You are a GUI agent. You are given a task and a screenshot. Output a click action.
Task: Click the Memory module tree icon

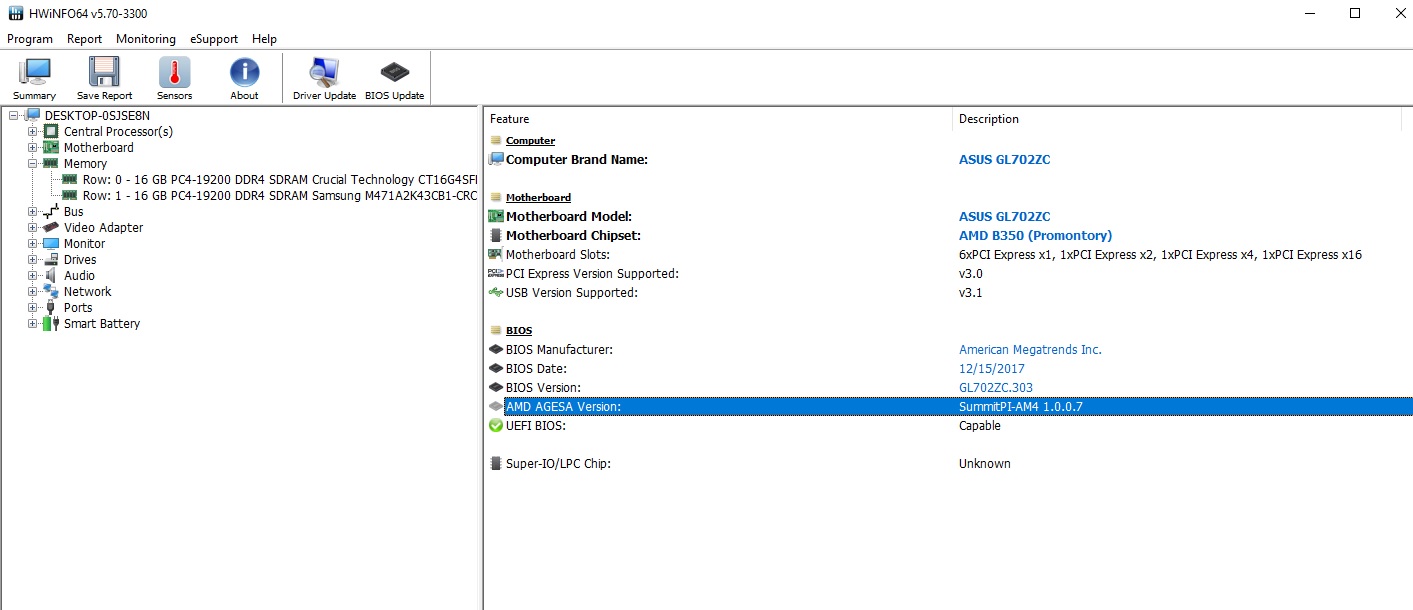[51, 163]
